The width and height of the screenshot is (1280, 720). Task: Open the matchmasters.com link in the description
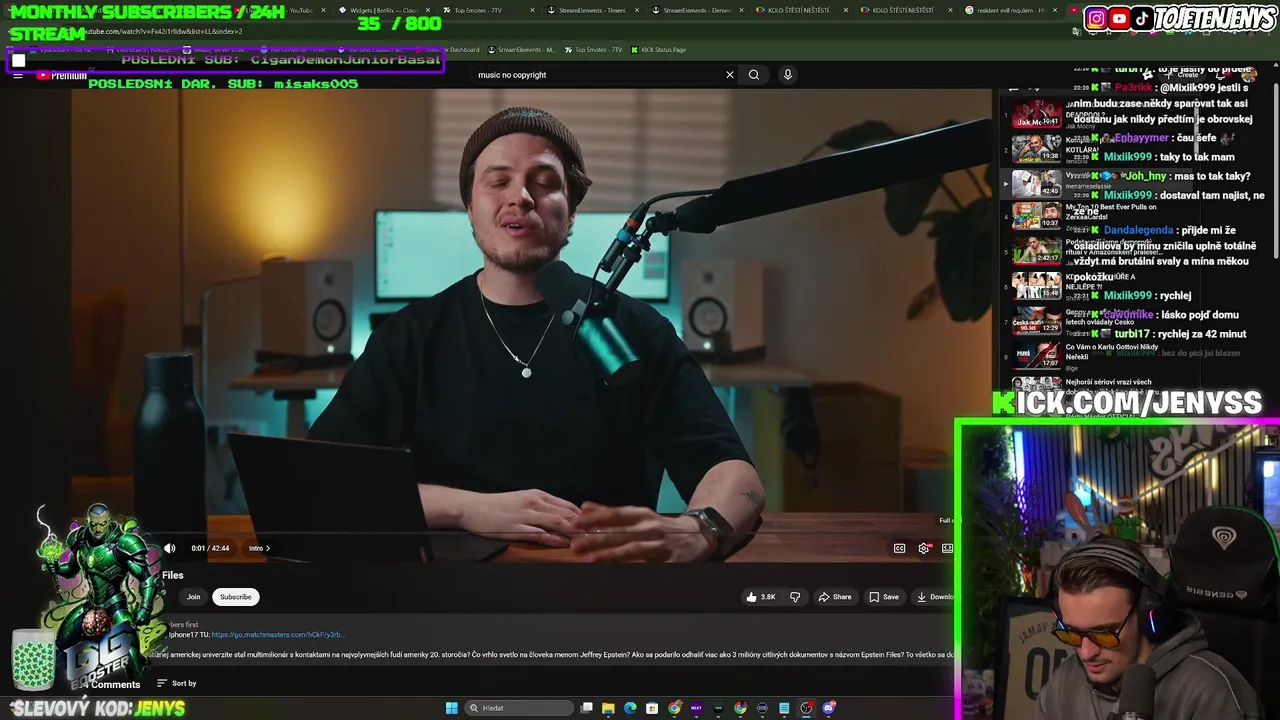(x=278, y=635)
